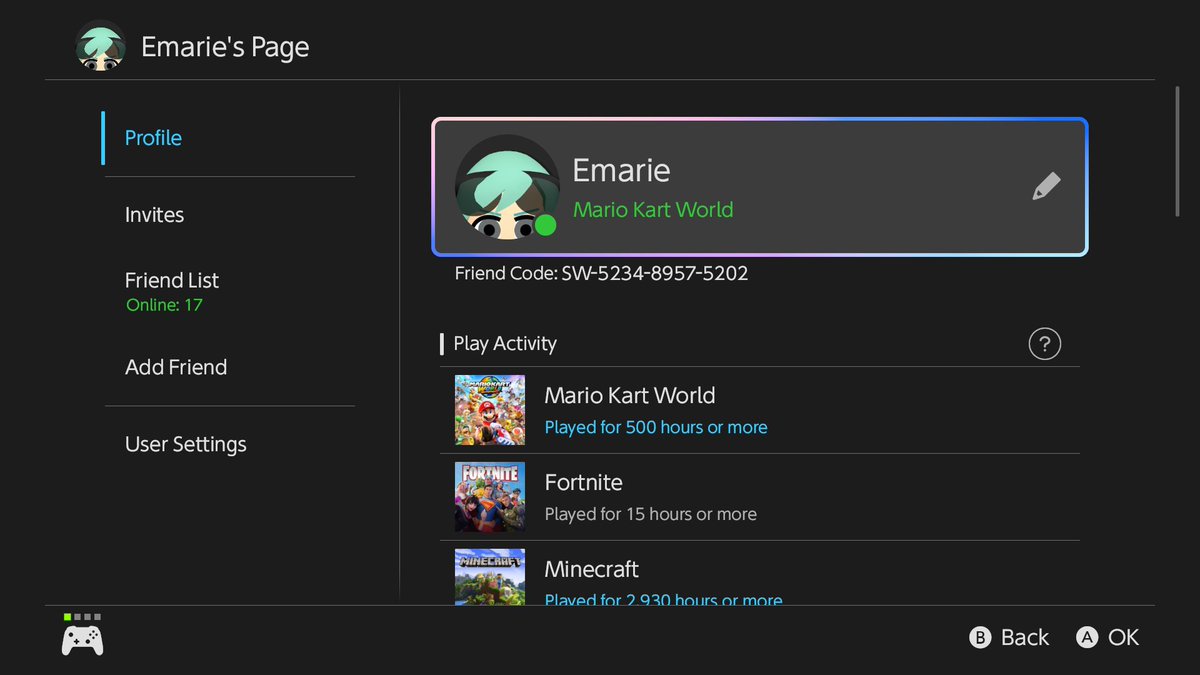The height and width of the screenshot is (675, 1200).
Task: Click the A button icon next to OK
Action: tap(1087, 637)
